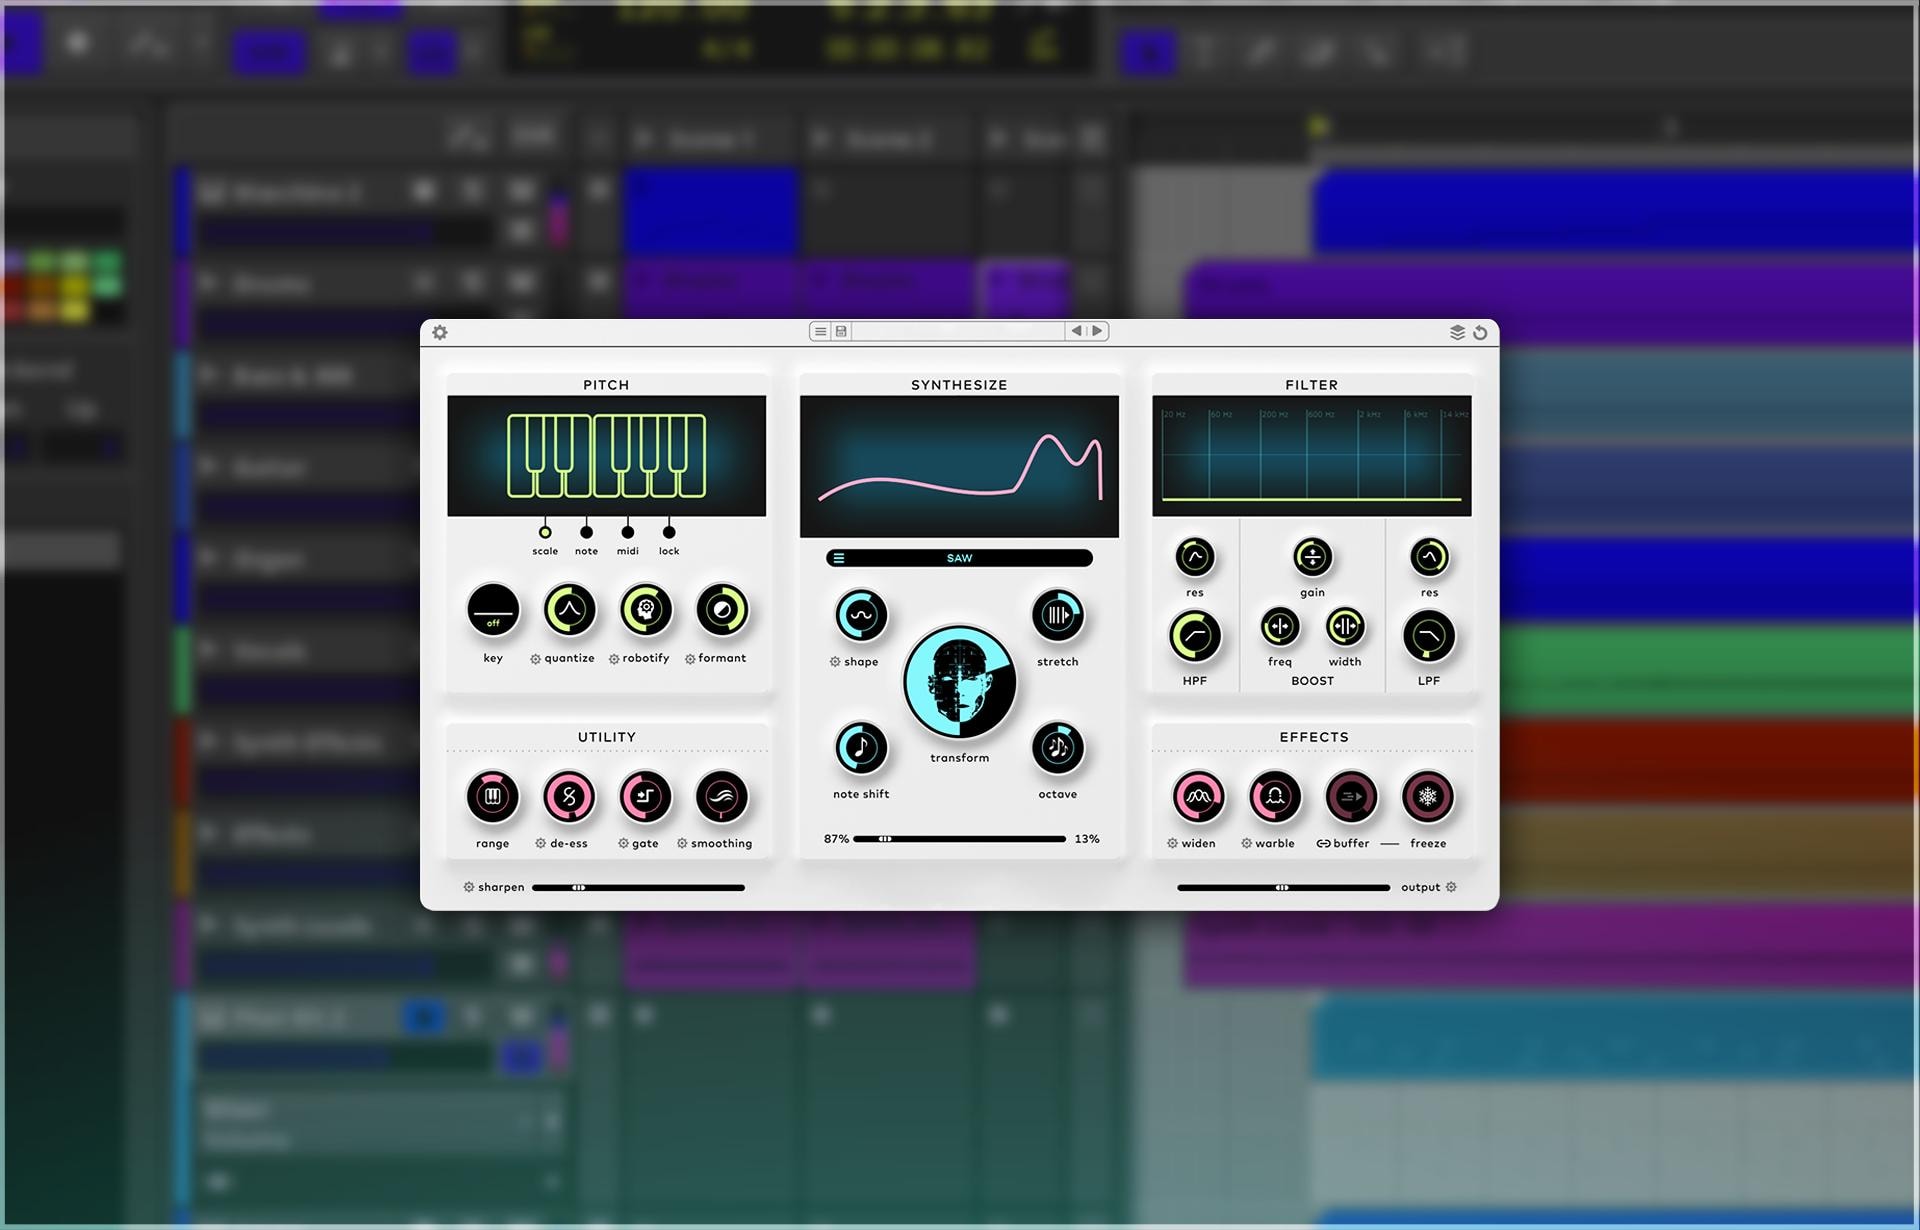Click the pink waveform display in Synthesize
Screen dimensions: 1920x1230
pos(960,466)
